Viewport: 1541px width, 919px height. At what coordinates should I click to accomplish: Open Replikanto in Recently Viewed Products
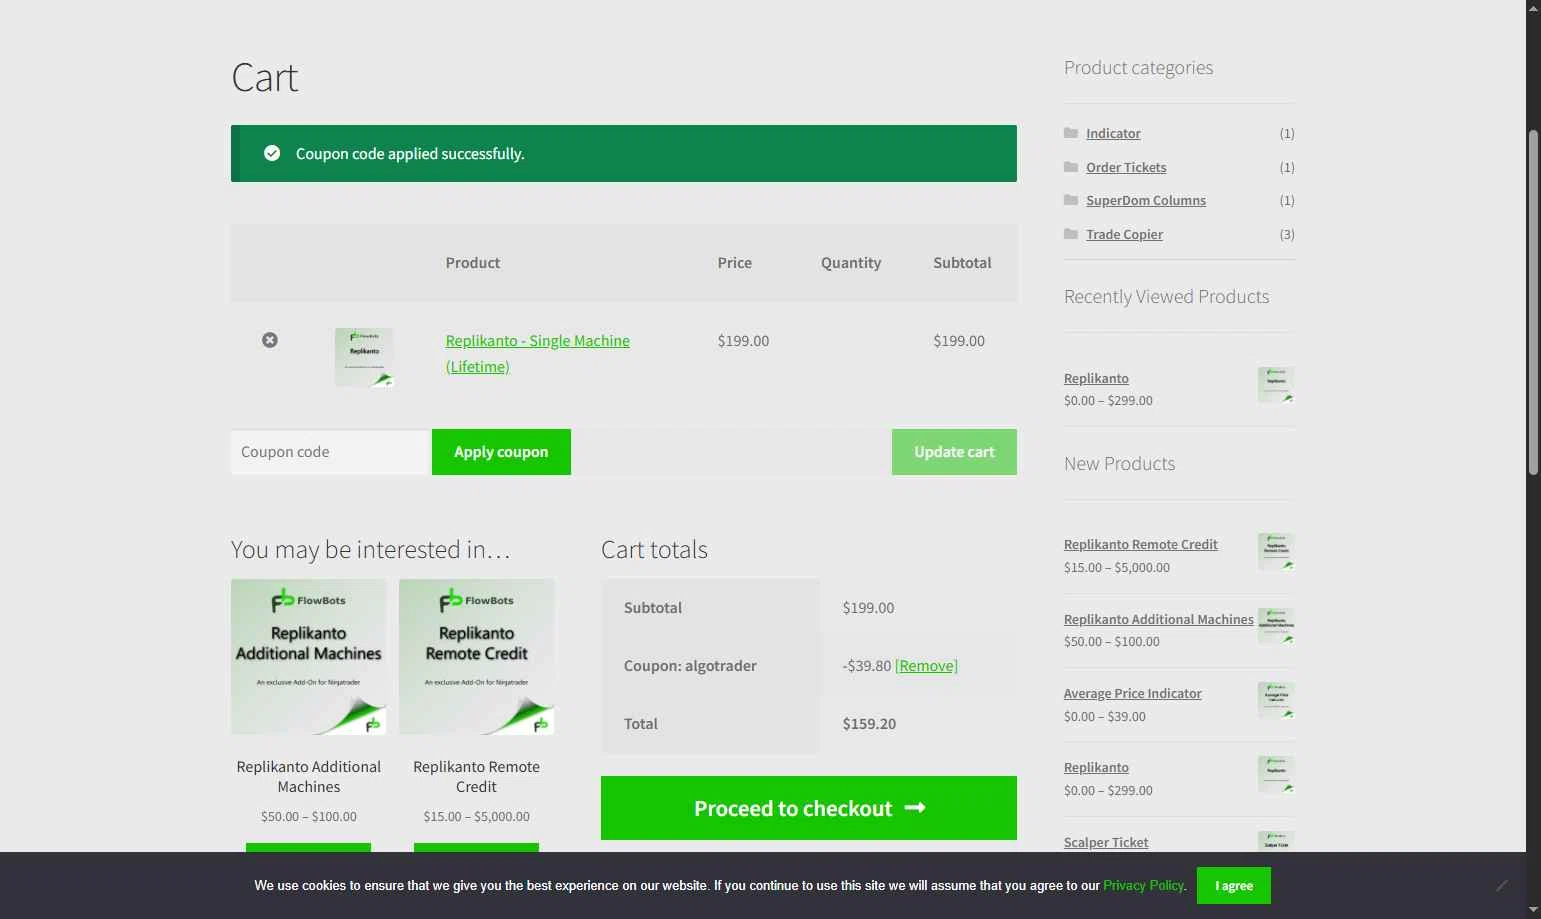point(1096,378)
